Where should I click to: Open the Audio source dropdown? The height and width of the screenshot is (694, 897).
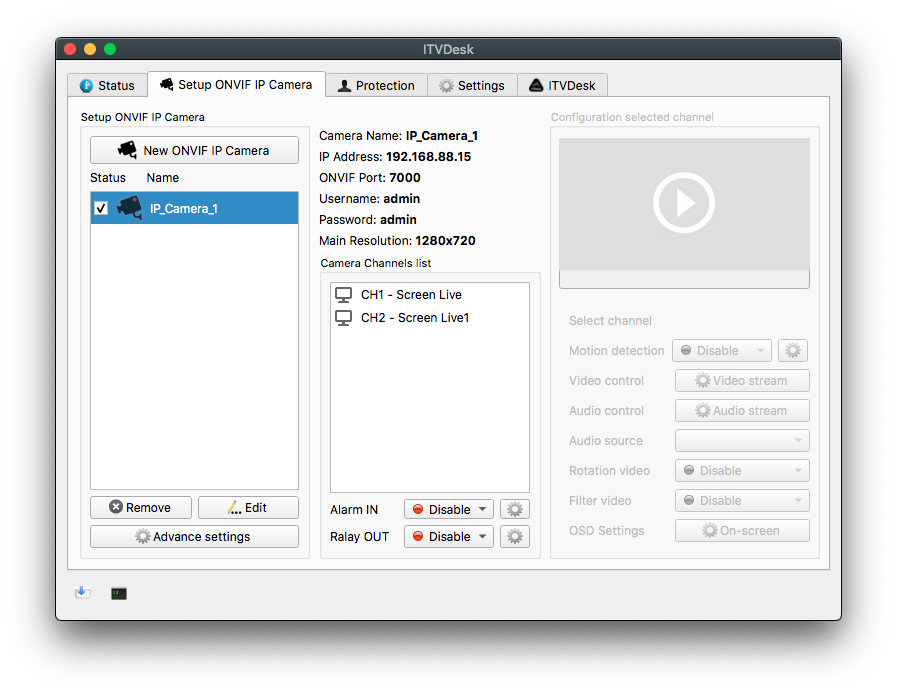pos(741,440)
